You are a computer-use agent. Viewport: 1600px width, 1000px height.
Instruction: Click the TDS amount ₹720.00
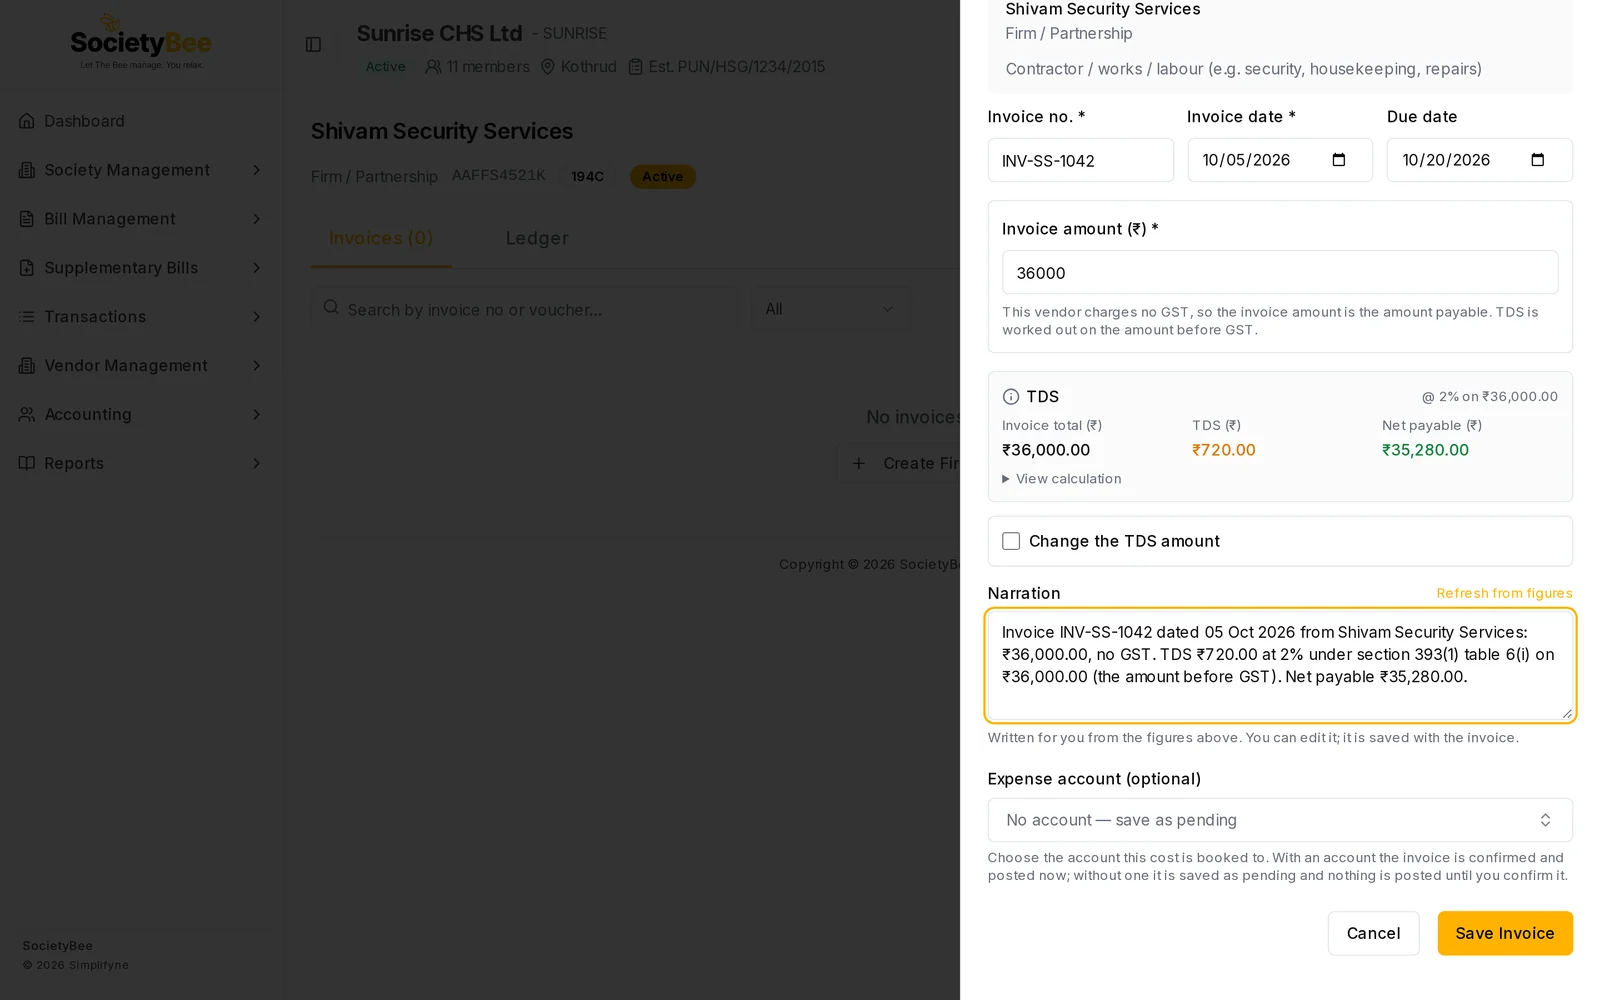(x=1223, y=451)
